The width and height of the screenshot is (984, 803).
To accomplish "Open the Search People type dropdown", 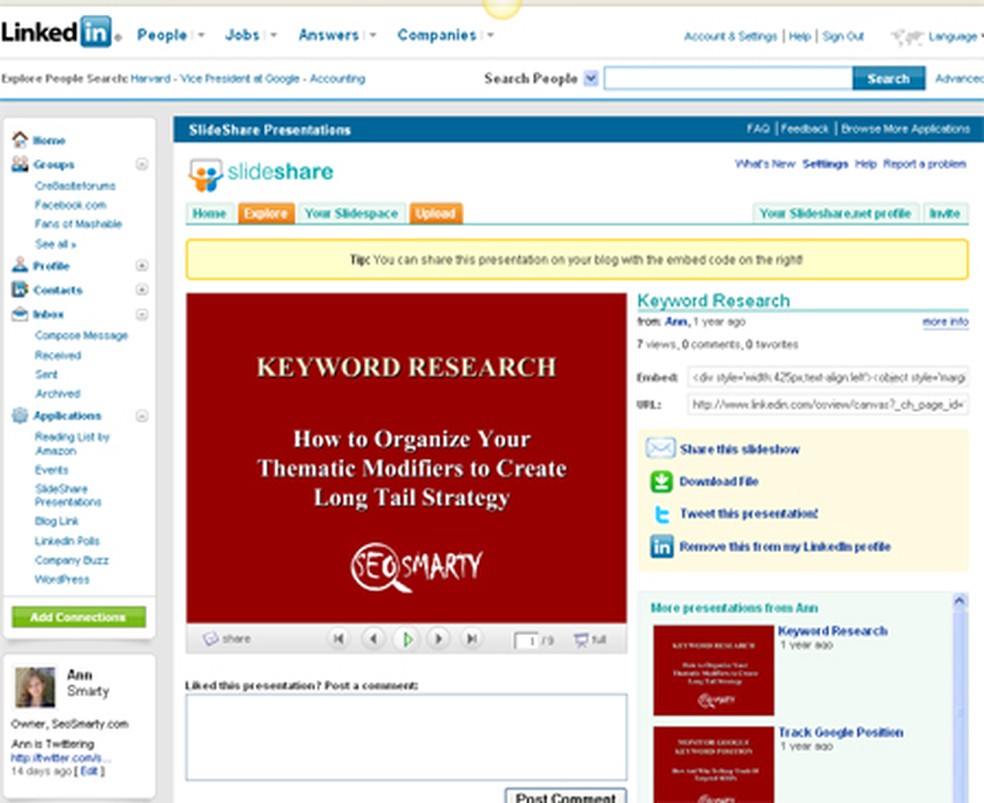I will pyautogui.click(x=591, y=78).
